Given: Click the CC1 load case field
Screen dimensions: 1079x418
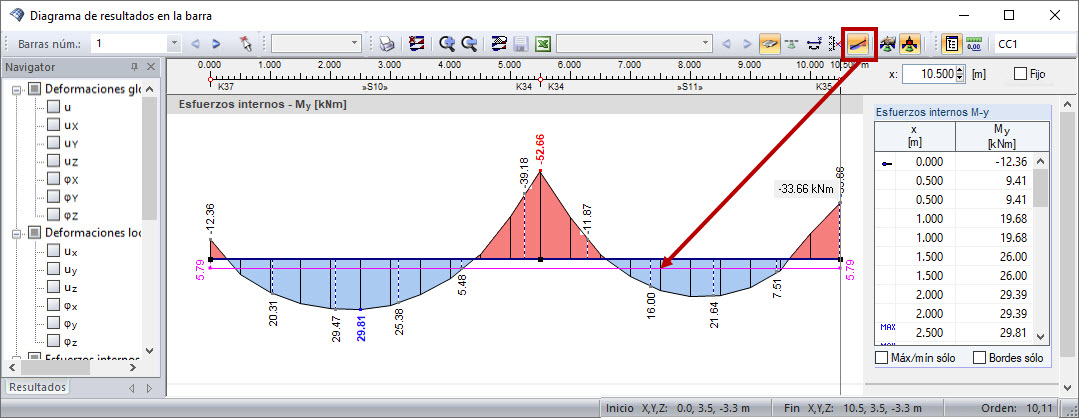Looking at the screenshot, I should (1035, 43).
